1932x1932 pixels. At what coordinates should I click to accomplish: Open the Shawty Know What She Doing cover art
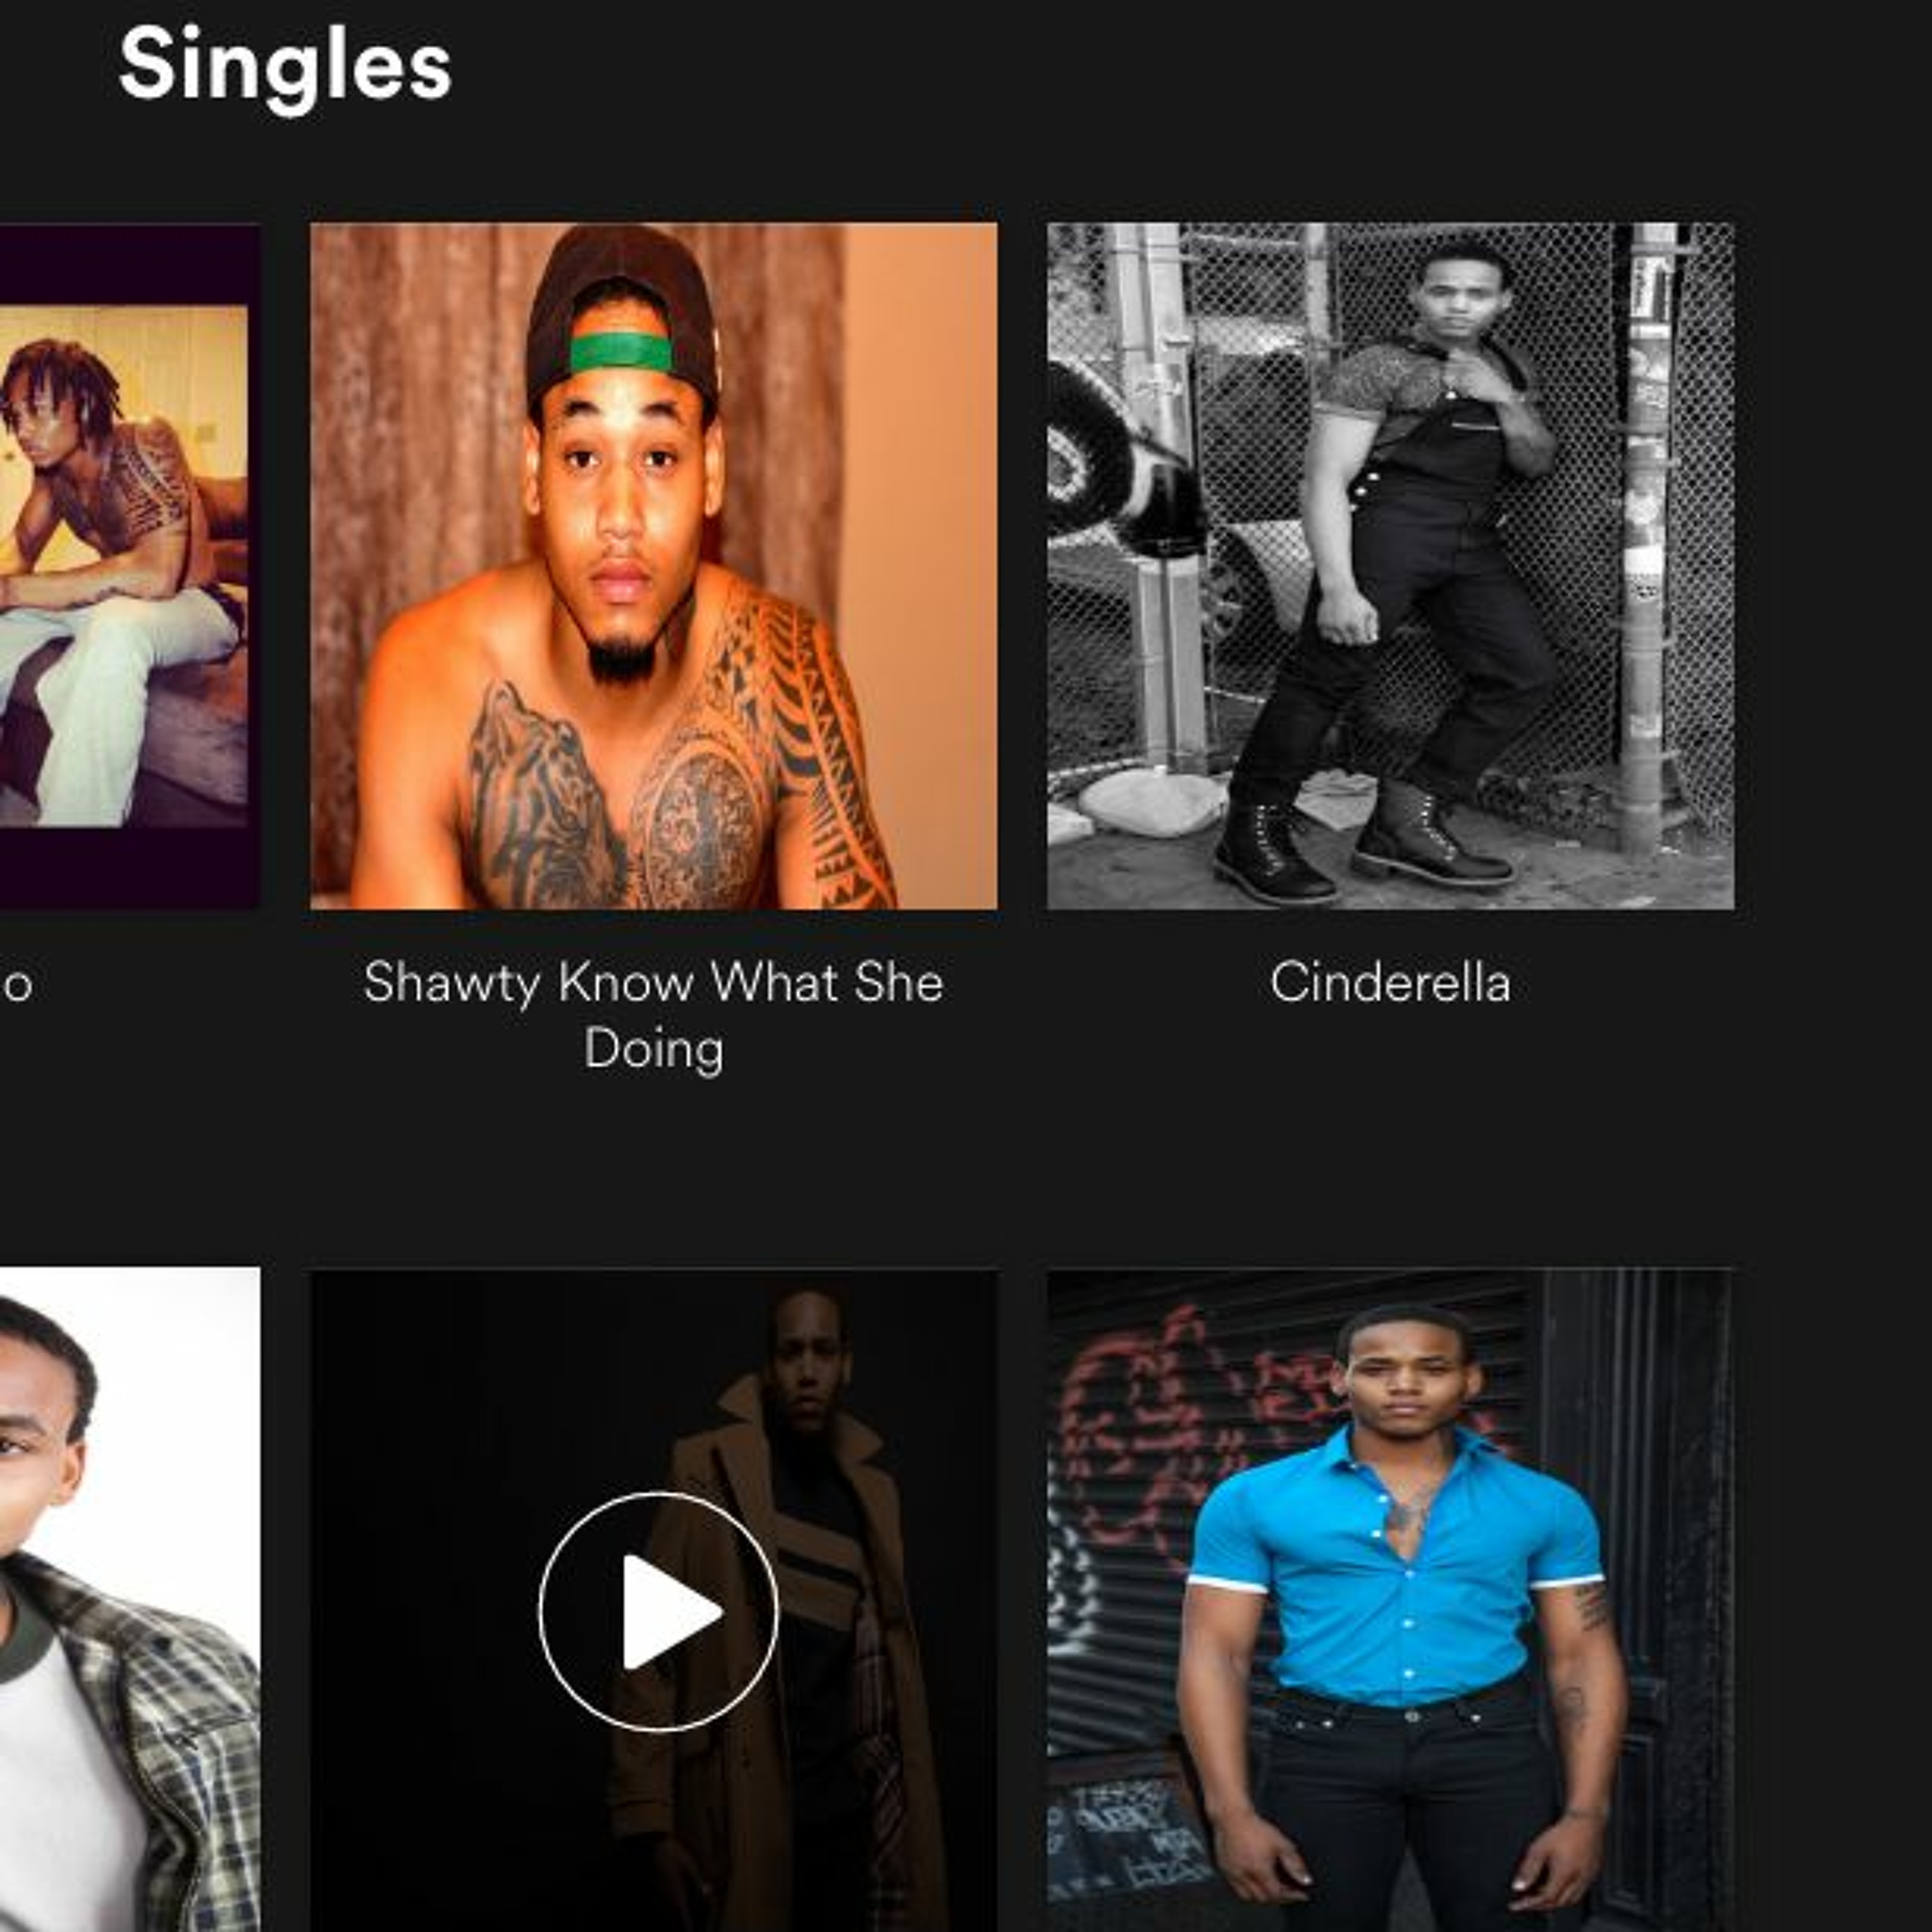coord(653,566)
